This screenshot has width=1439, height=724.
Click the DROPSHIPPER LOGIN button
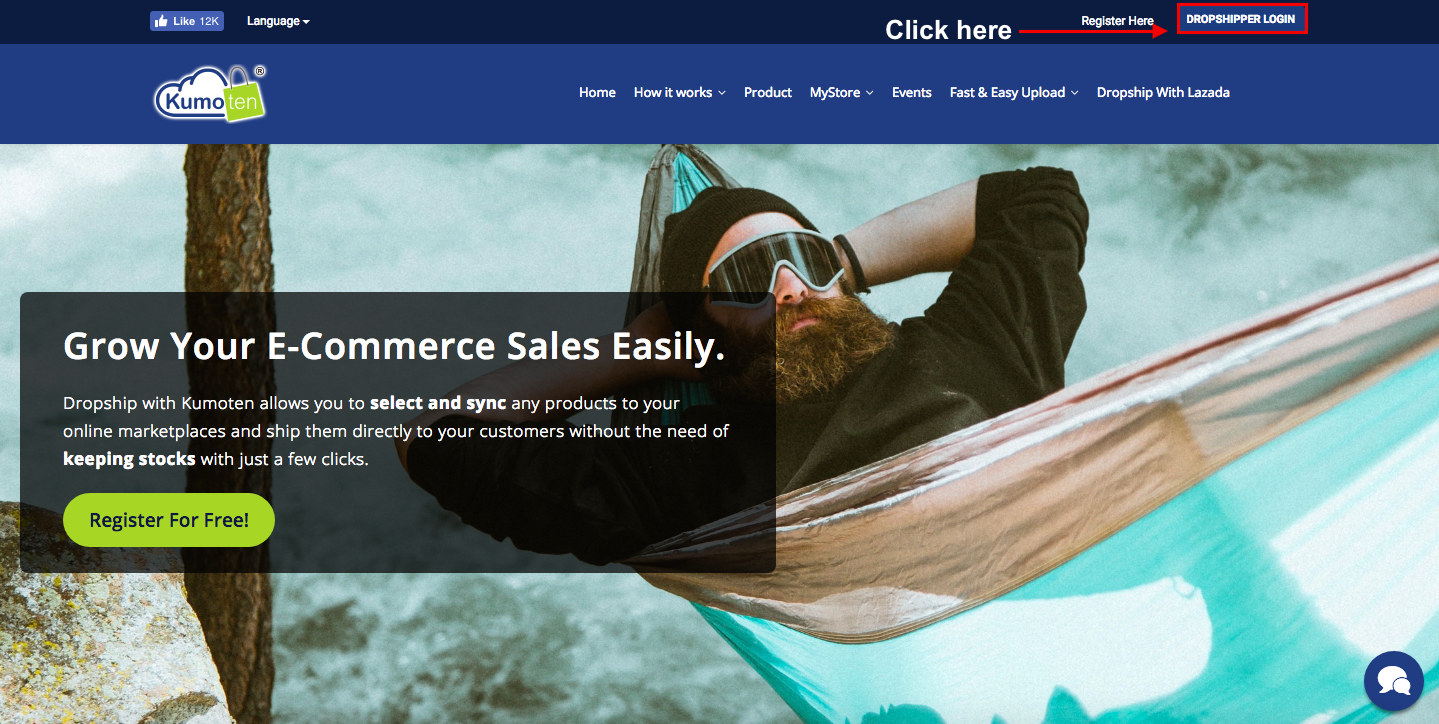[x=1241, y=19]
